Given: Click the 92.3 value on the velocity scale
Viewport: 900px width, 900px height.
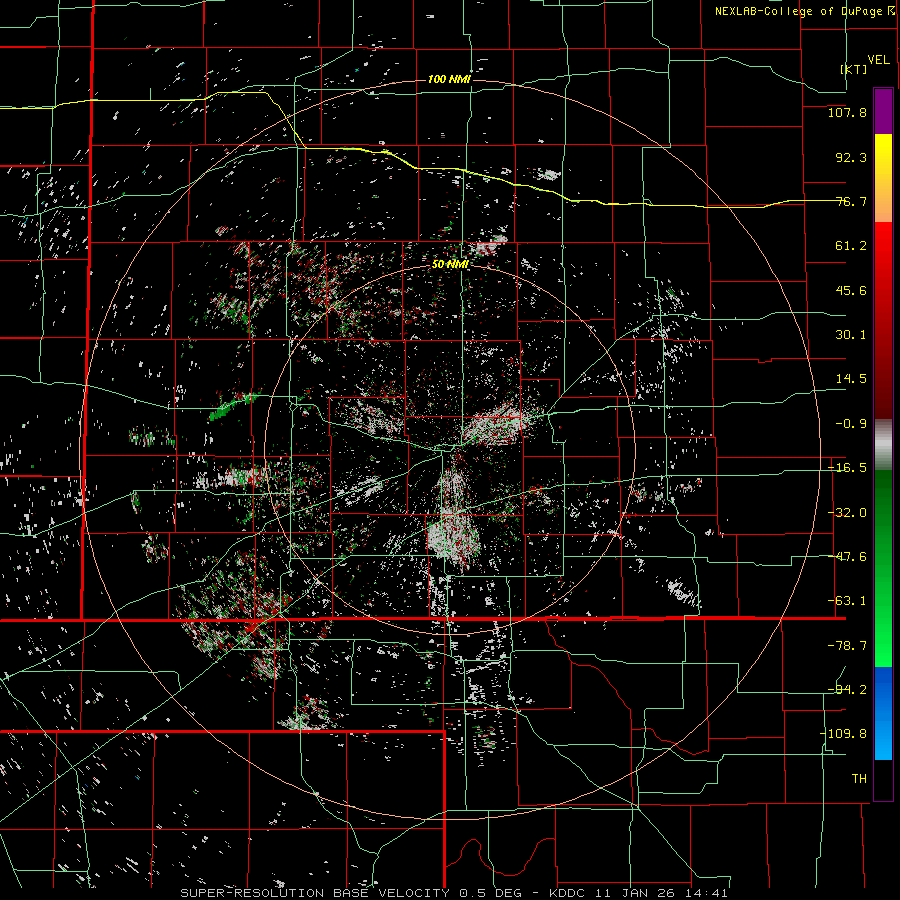Looking at the screenshot, I should [851, 157].
